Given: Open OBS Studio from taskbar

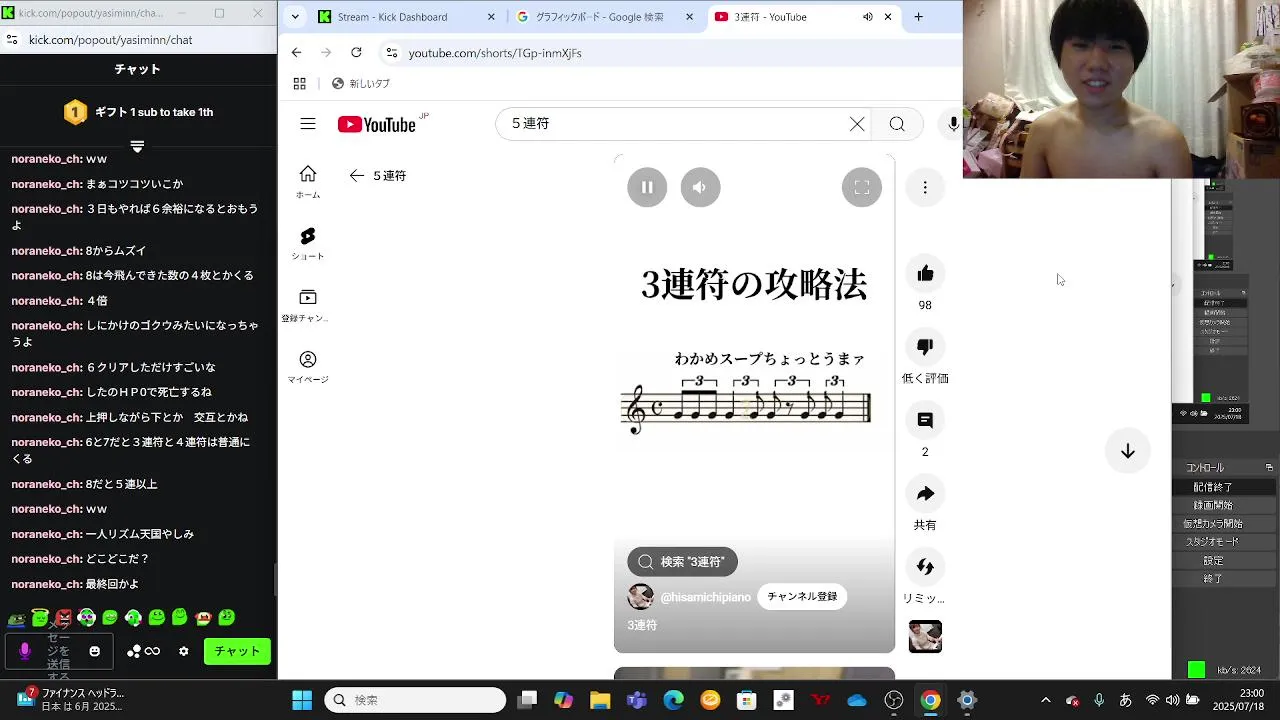Looking at the screenshot, I should point(894,700).
